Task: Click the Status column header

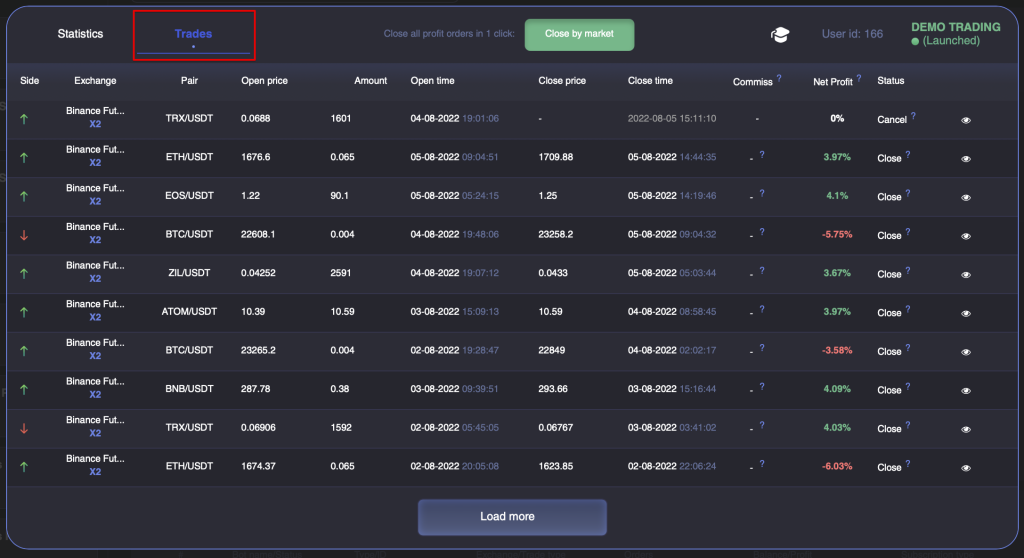Action: (x=891, y=80)
